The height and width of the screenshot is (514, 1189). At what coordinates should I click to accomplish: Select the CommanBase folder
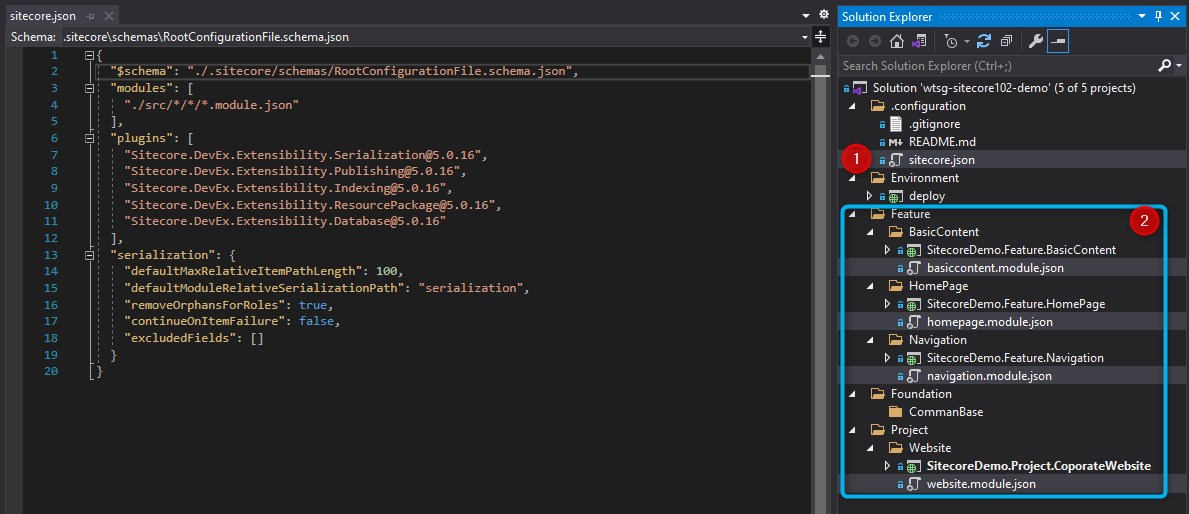(946, 412)
